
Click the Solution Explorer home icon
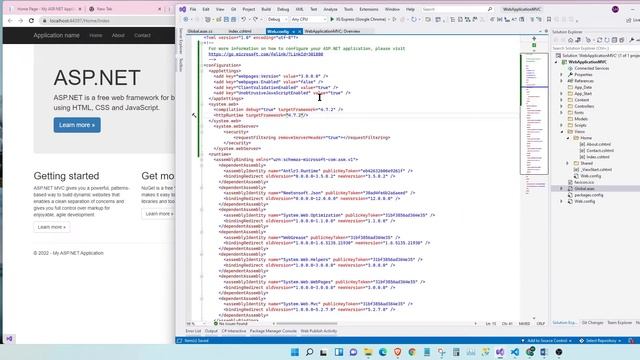571,40
